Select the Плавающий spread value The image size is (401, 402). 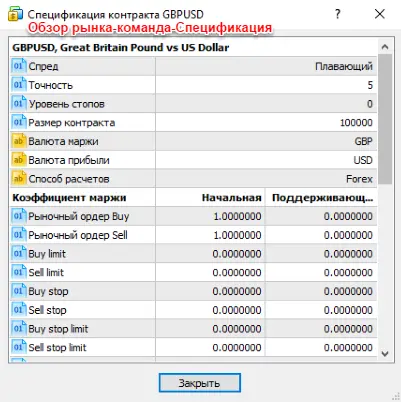click(344, 66)
